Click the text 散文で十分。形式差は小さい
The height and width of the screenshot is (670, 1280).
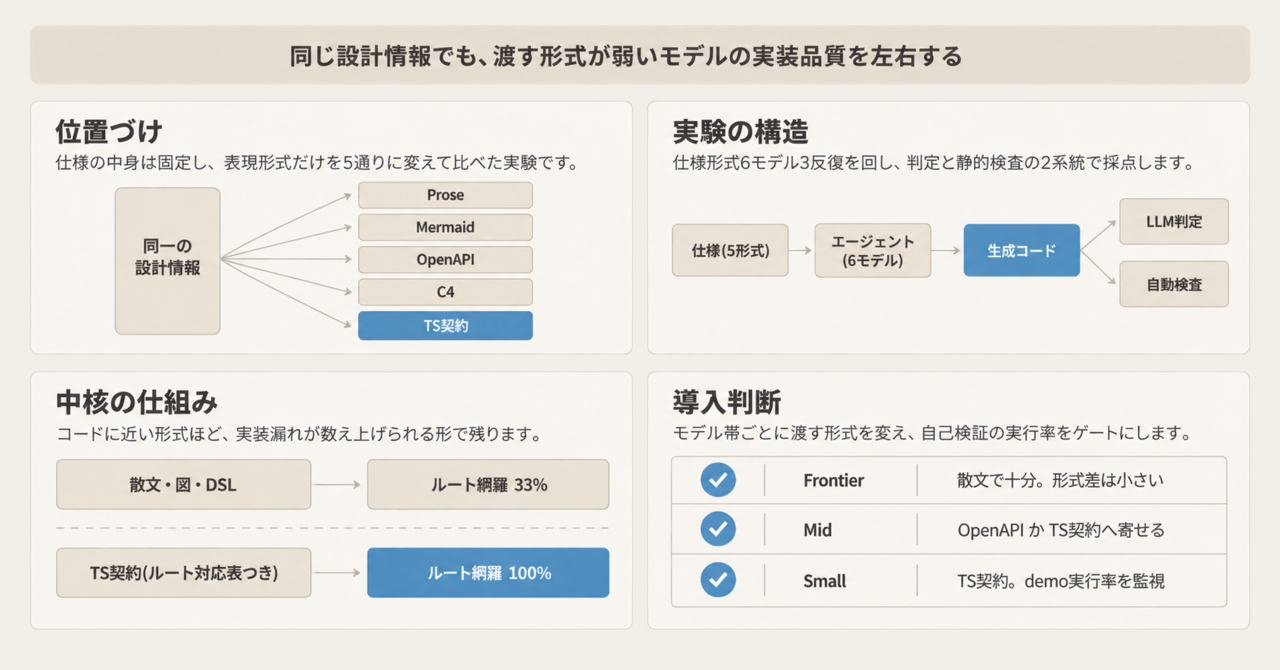[1060, 480]
